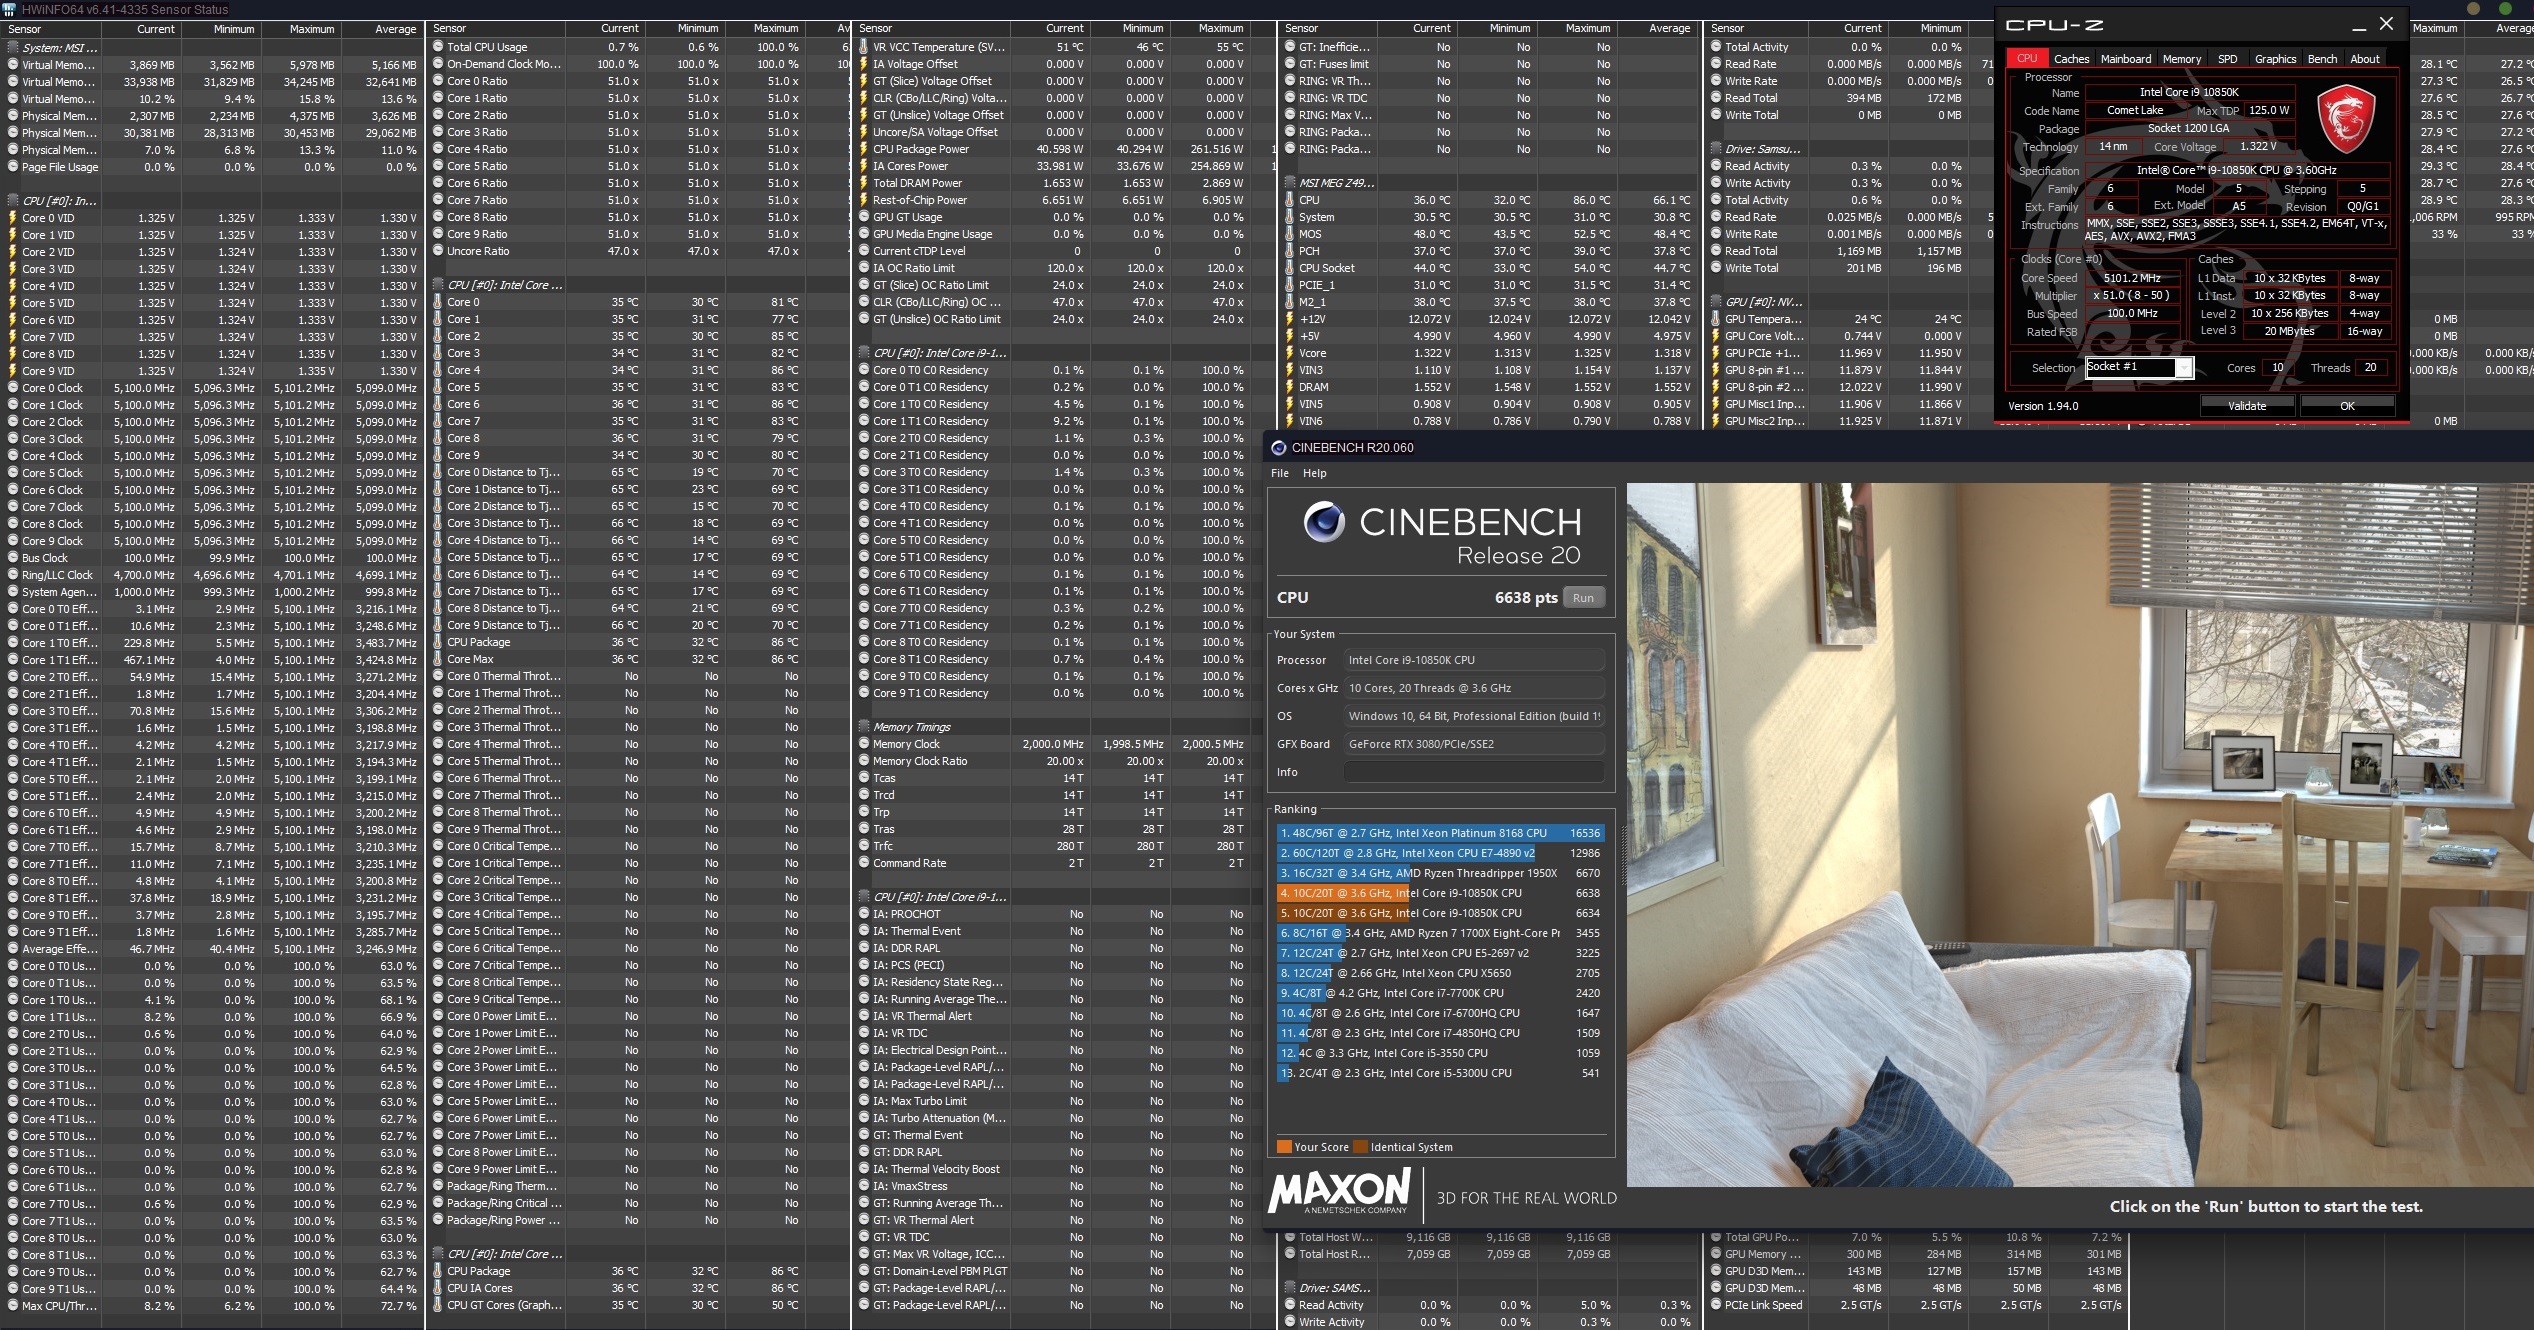Image resolution: width=2534 pixels, height=1330 pixels.
Task: Switch to the Memory tab in CPU-Z
Action: pyautogui.click(x=2181, y=59)
